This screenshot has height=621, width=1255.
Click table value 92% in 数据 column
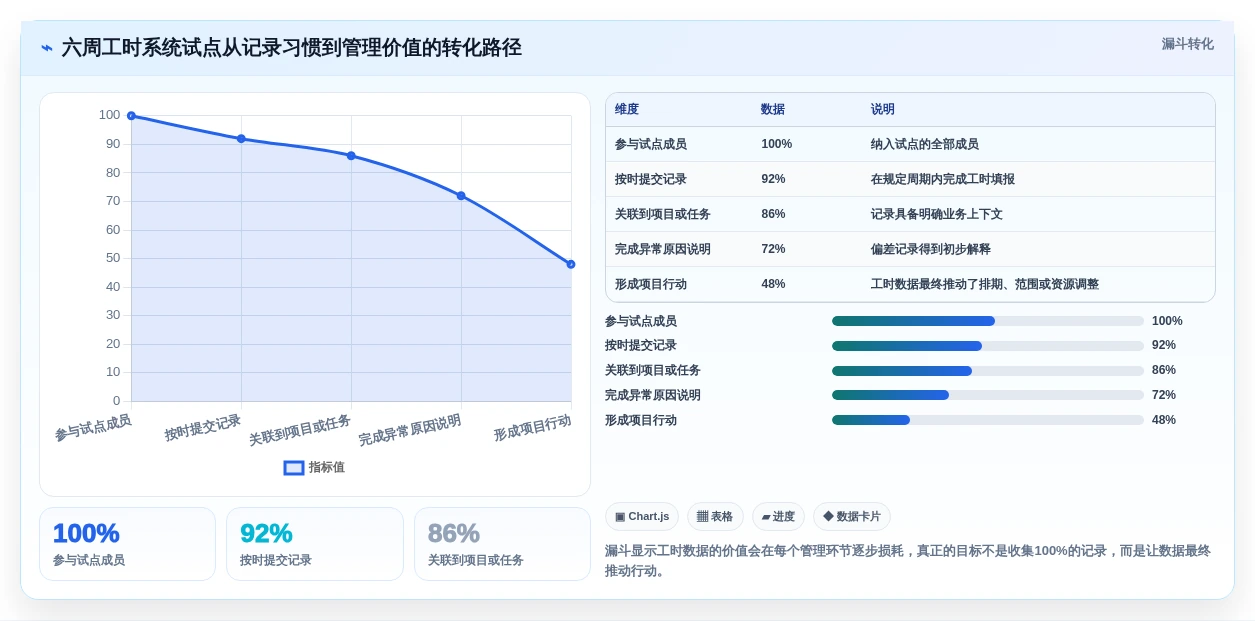click(x=773, y=179)
